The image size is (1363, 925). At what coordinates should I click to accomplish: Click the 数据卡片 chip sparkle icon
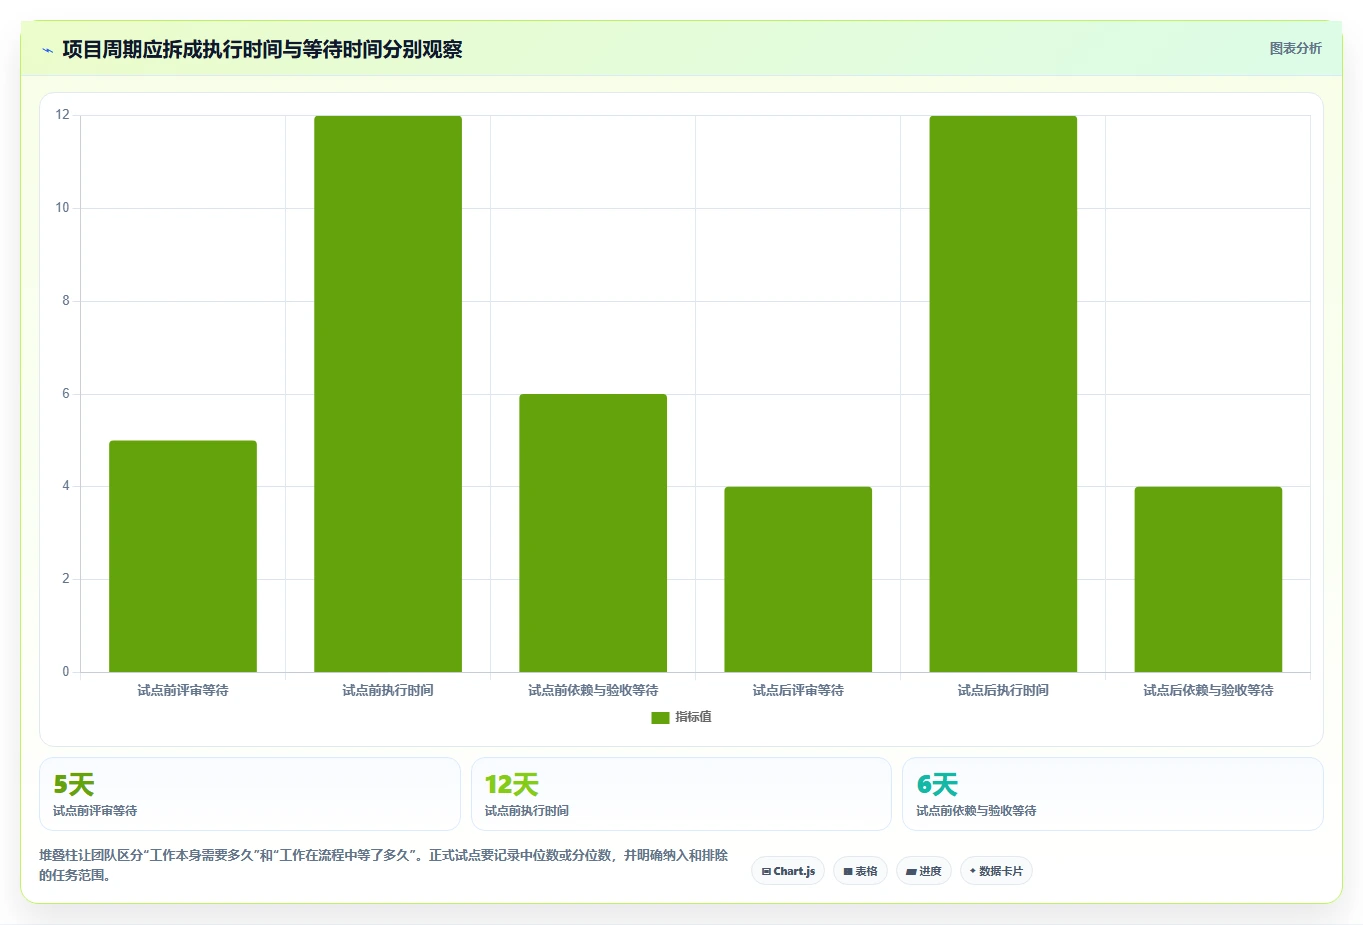[973, 871]
